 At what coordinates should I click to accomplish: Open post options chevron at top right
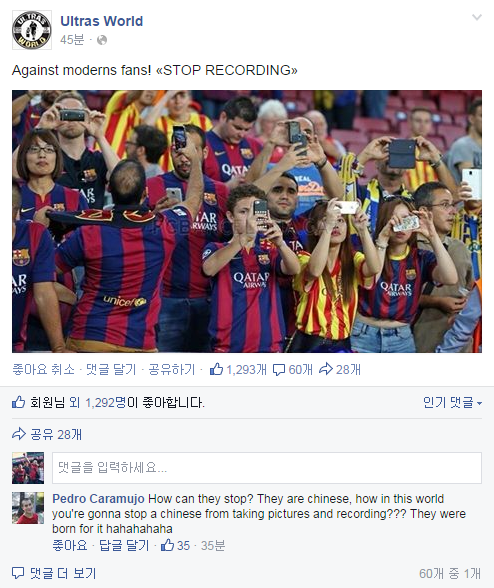[x=477, y=17]
